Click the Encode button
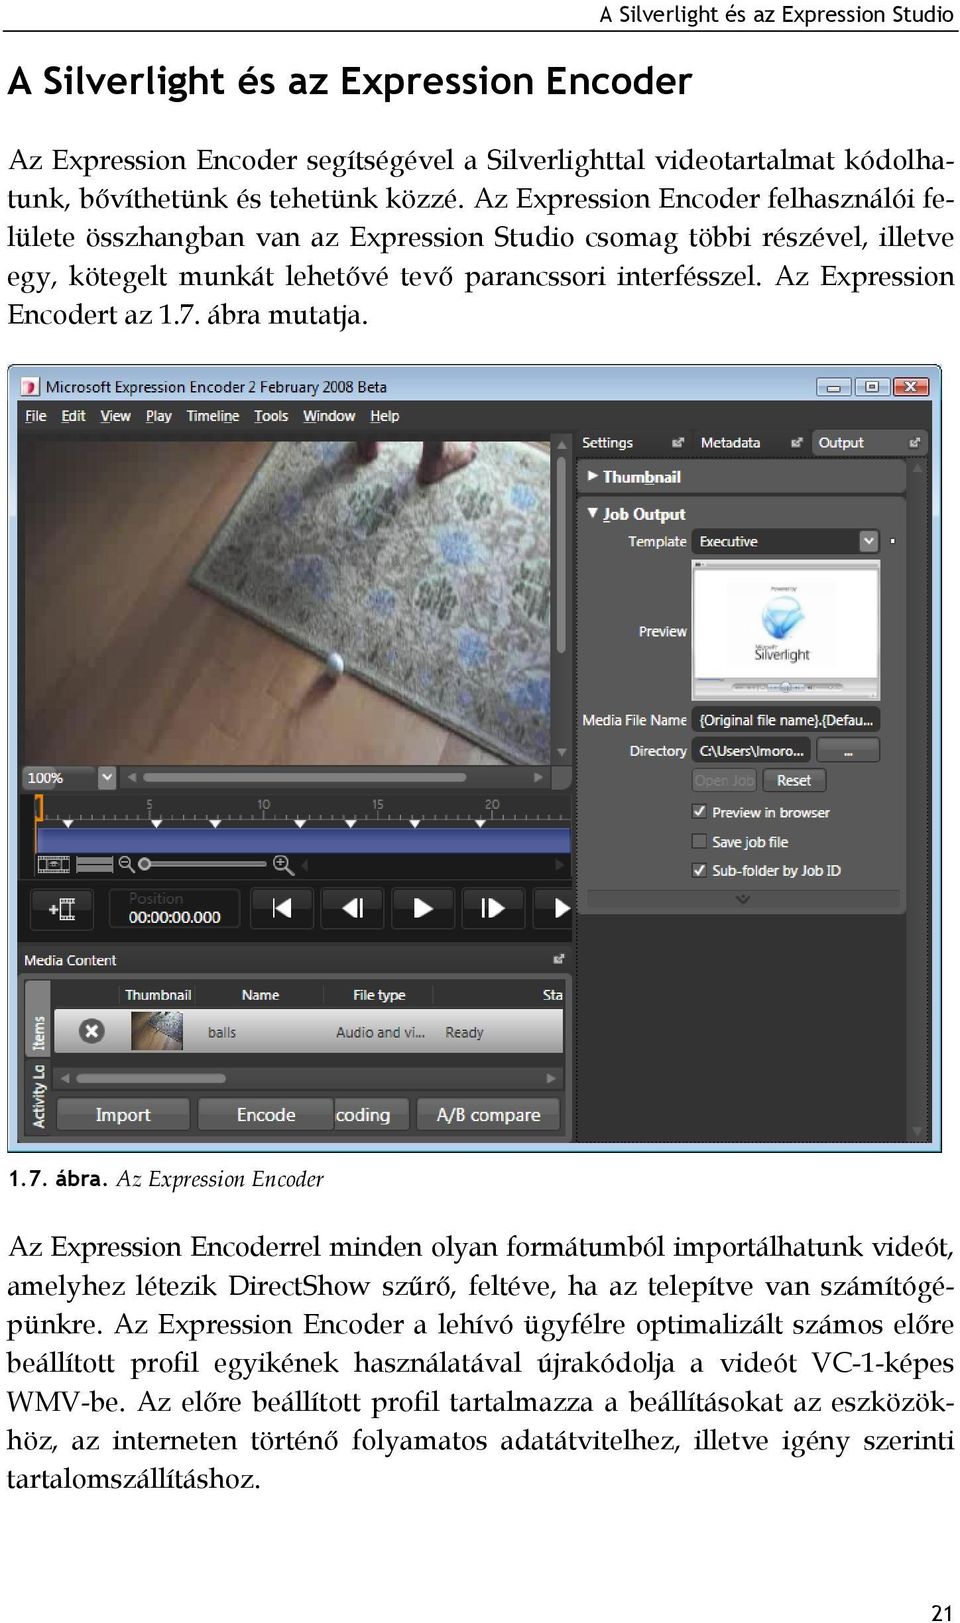The width and height of the screenshot is (960, 1623). [x=265, y=1114]
